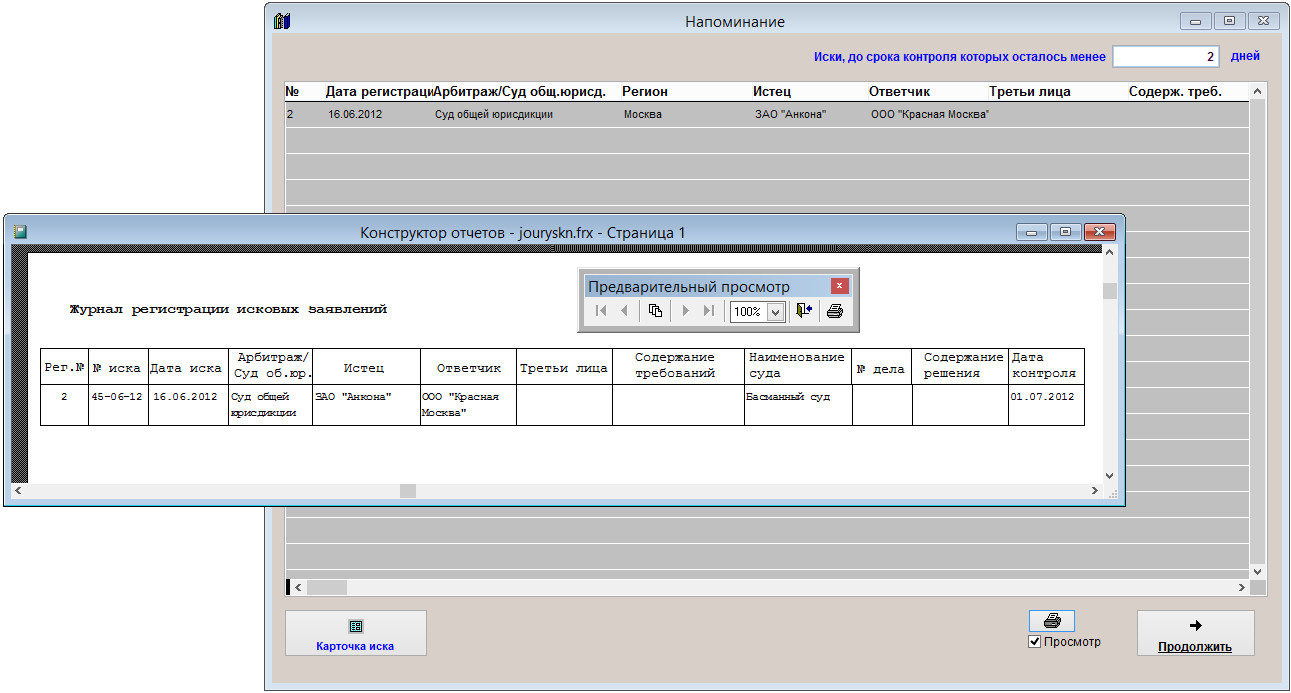Click the Истец column header in reminder grid
Screen dimensions: 1291x693
pyautogui.click(x=772, y=92)
